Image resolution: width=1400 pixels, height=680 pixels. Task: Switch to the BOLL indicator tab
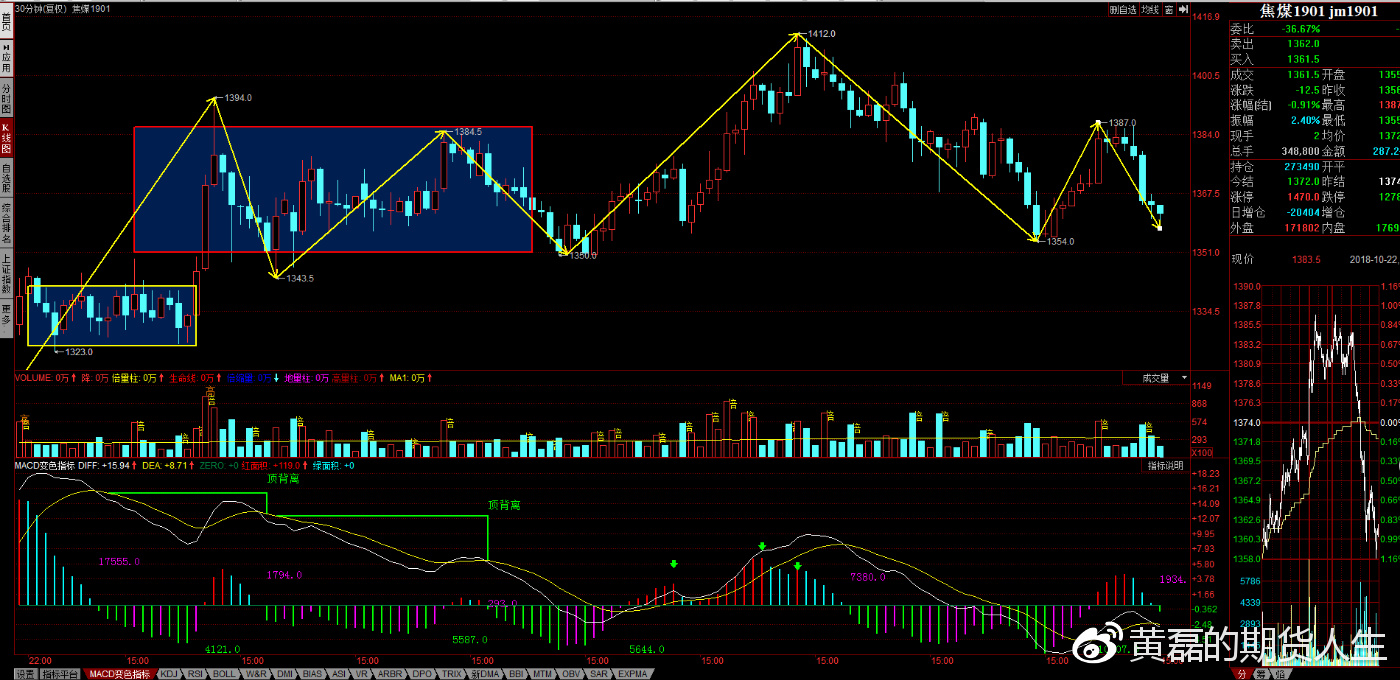point(224,674)
